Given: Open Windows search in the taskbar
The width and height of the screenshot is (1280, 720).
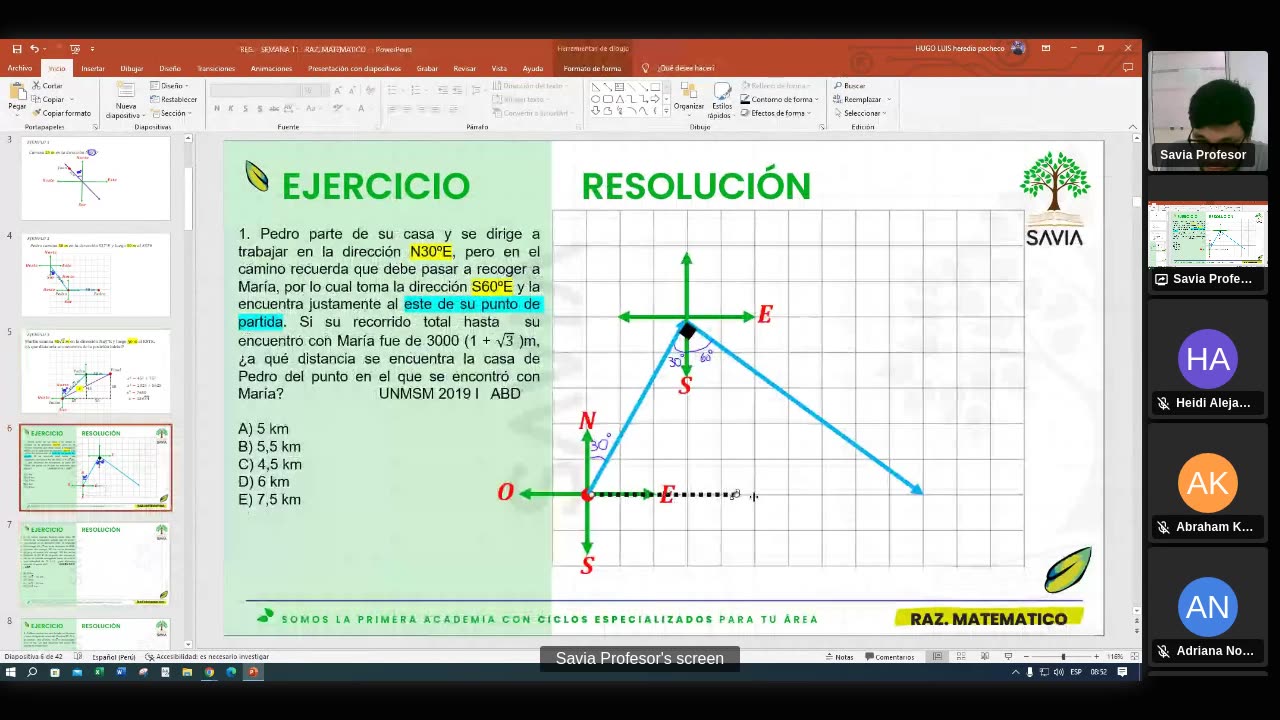Looking at the screenshot, I should pos(32,672).
